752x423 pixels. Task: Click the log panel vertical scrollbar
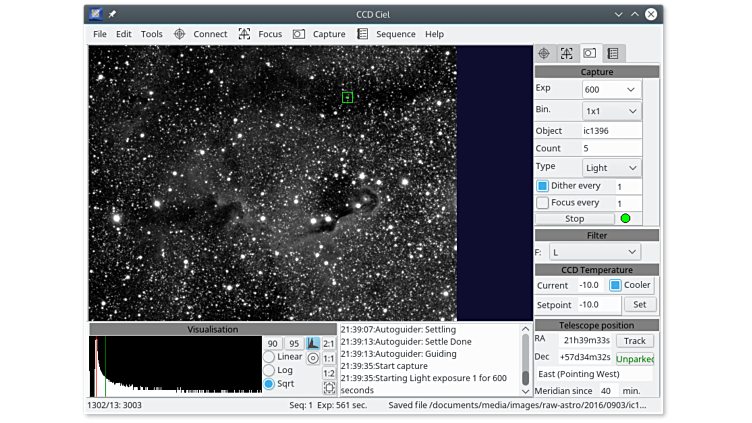(x=526, y=358)
